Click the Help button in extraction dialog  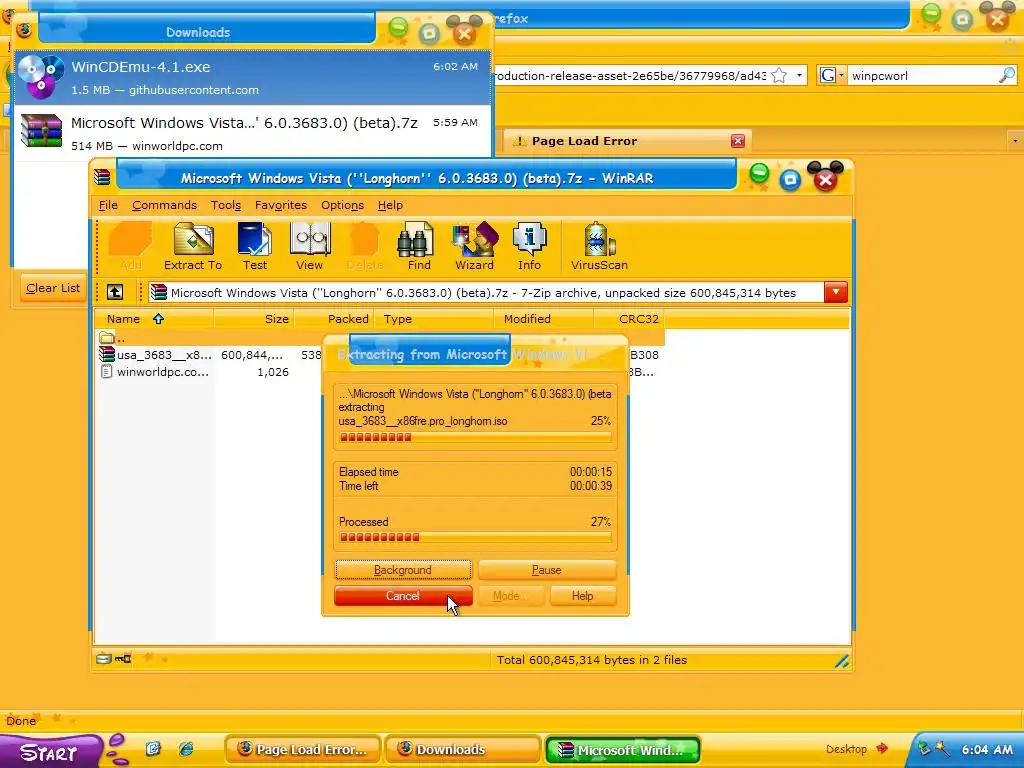pyautogui.click(x=583, y=596)
